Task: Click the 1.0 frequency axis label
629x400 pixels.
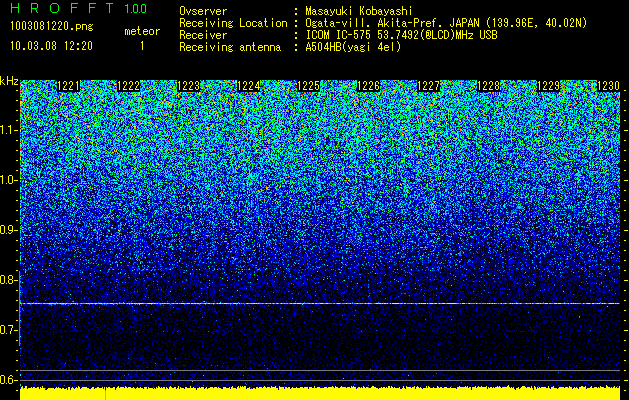Action: [x=8, y=180]
